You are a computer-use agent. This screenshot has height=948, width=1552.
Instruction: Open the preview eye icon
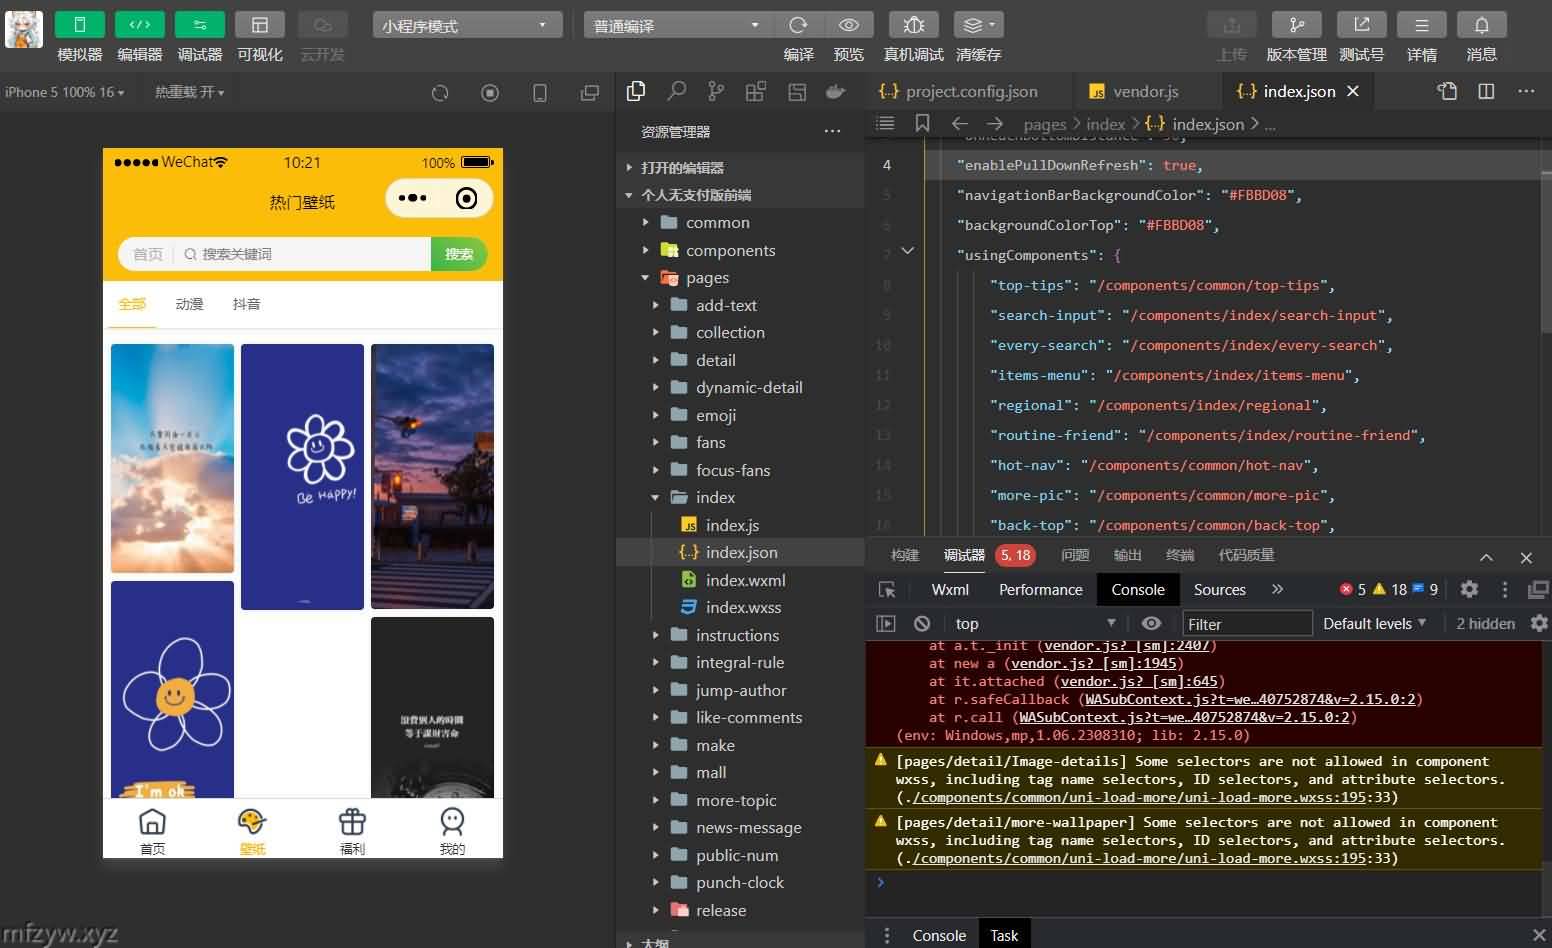[x=849, y=25]
